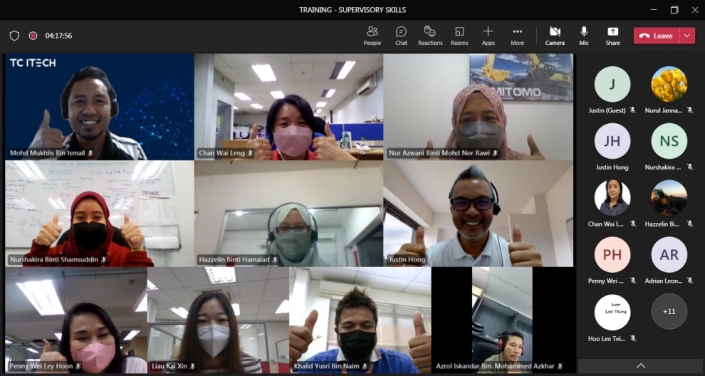705x376 pixels.
Task: Select the Adrian Leon AR avatar
Action: click(669, 255)
